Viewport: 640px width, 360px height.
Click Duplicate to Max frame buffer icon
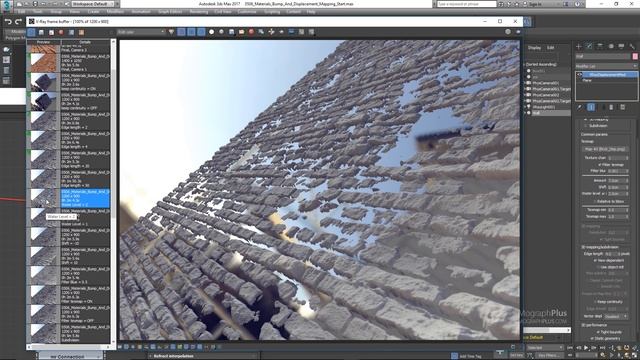coord(261,32)
